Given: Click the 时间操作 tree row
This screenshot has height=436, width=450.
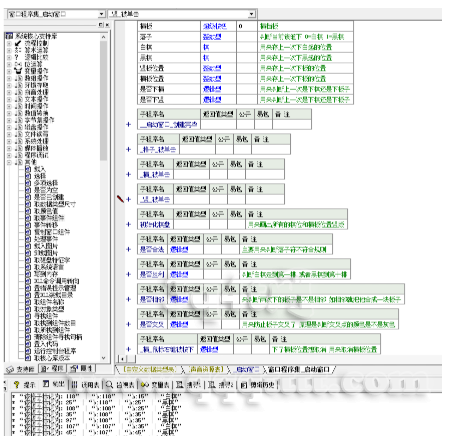Looking at the screenshot, I should tap(32, 106).
